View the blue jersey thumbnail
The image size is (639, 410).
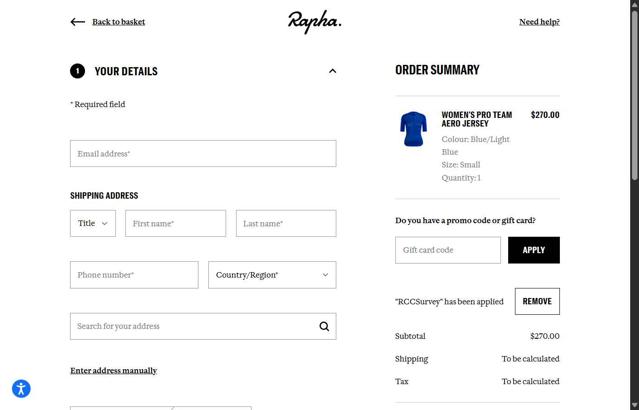(x=413, y=130)
